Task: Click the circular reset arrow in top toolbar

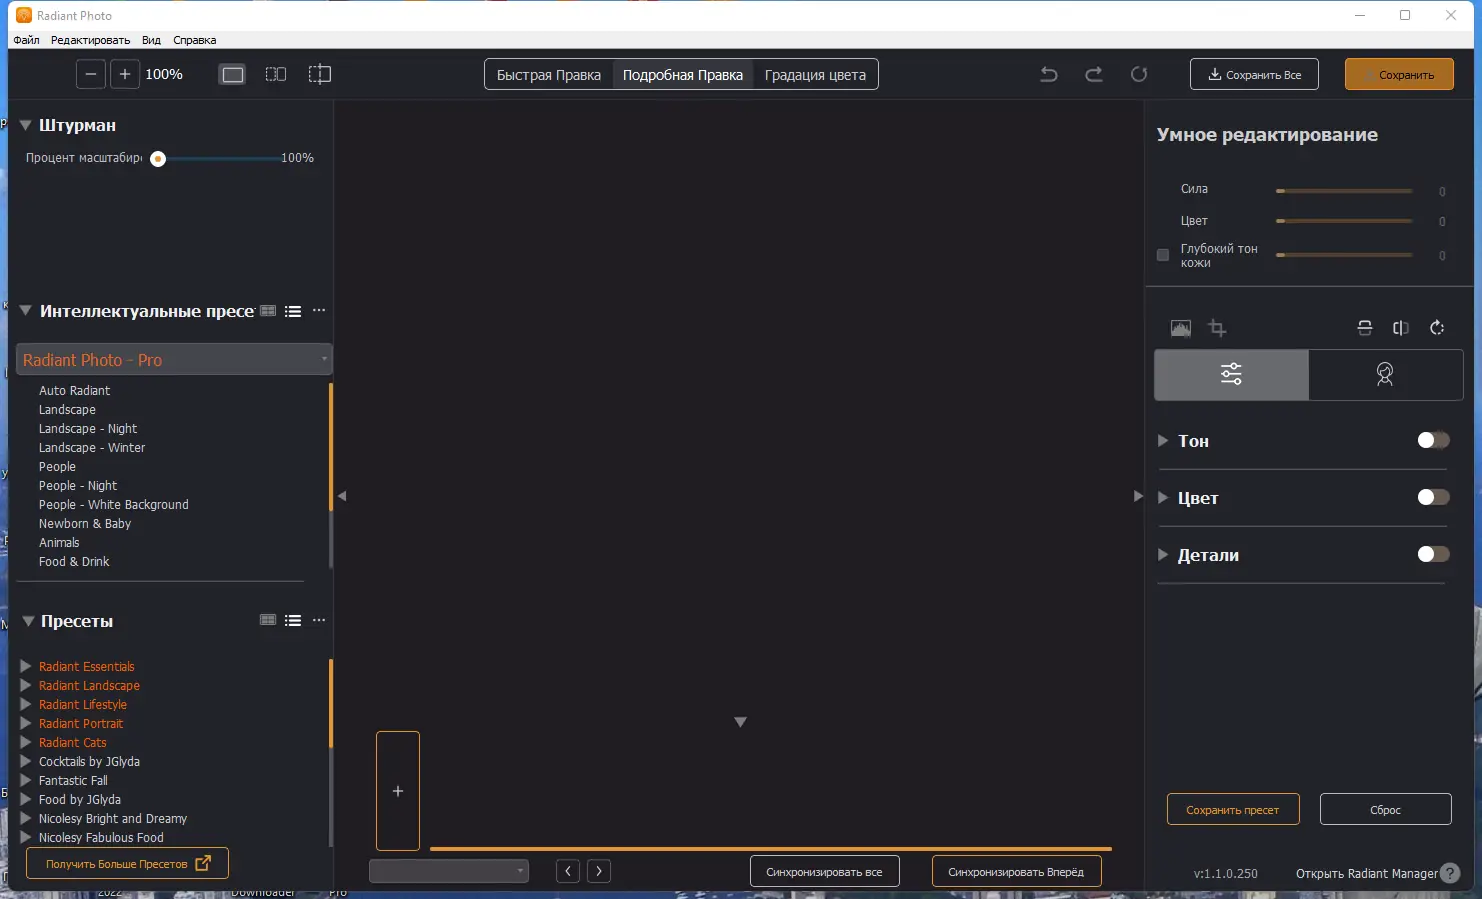Action: (1139, 74)
